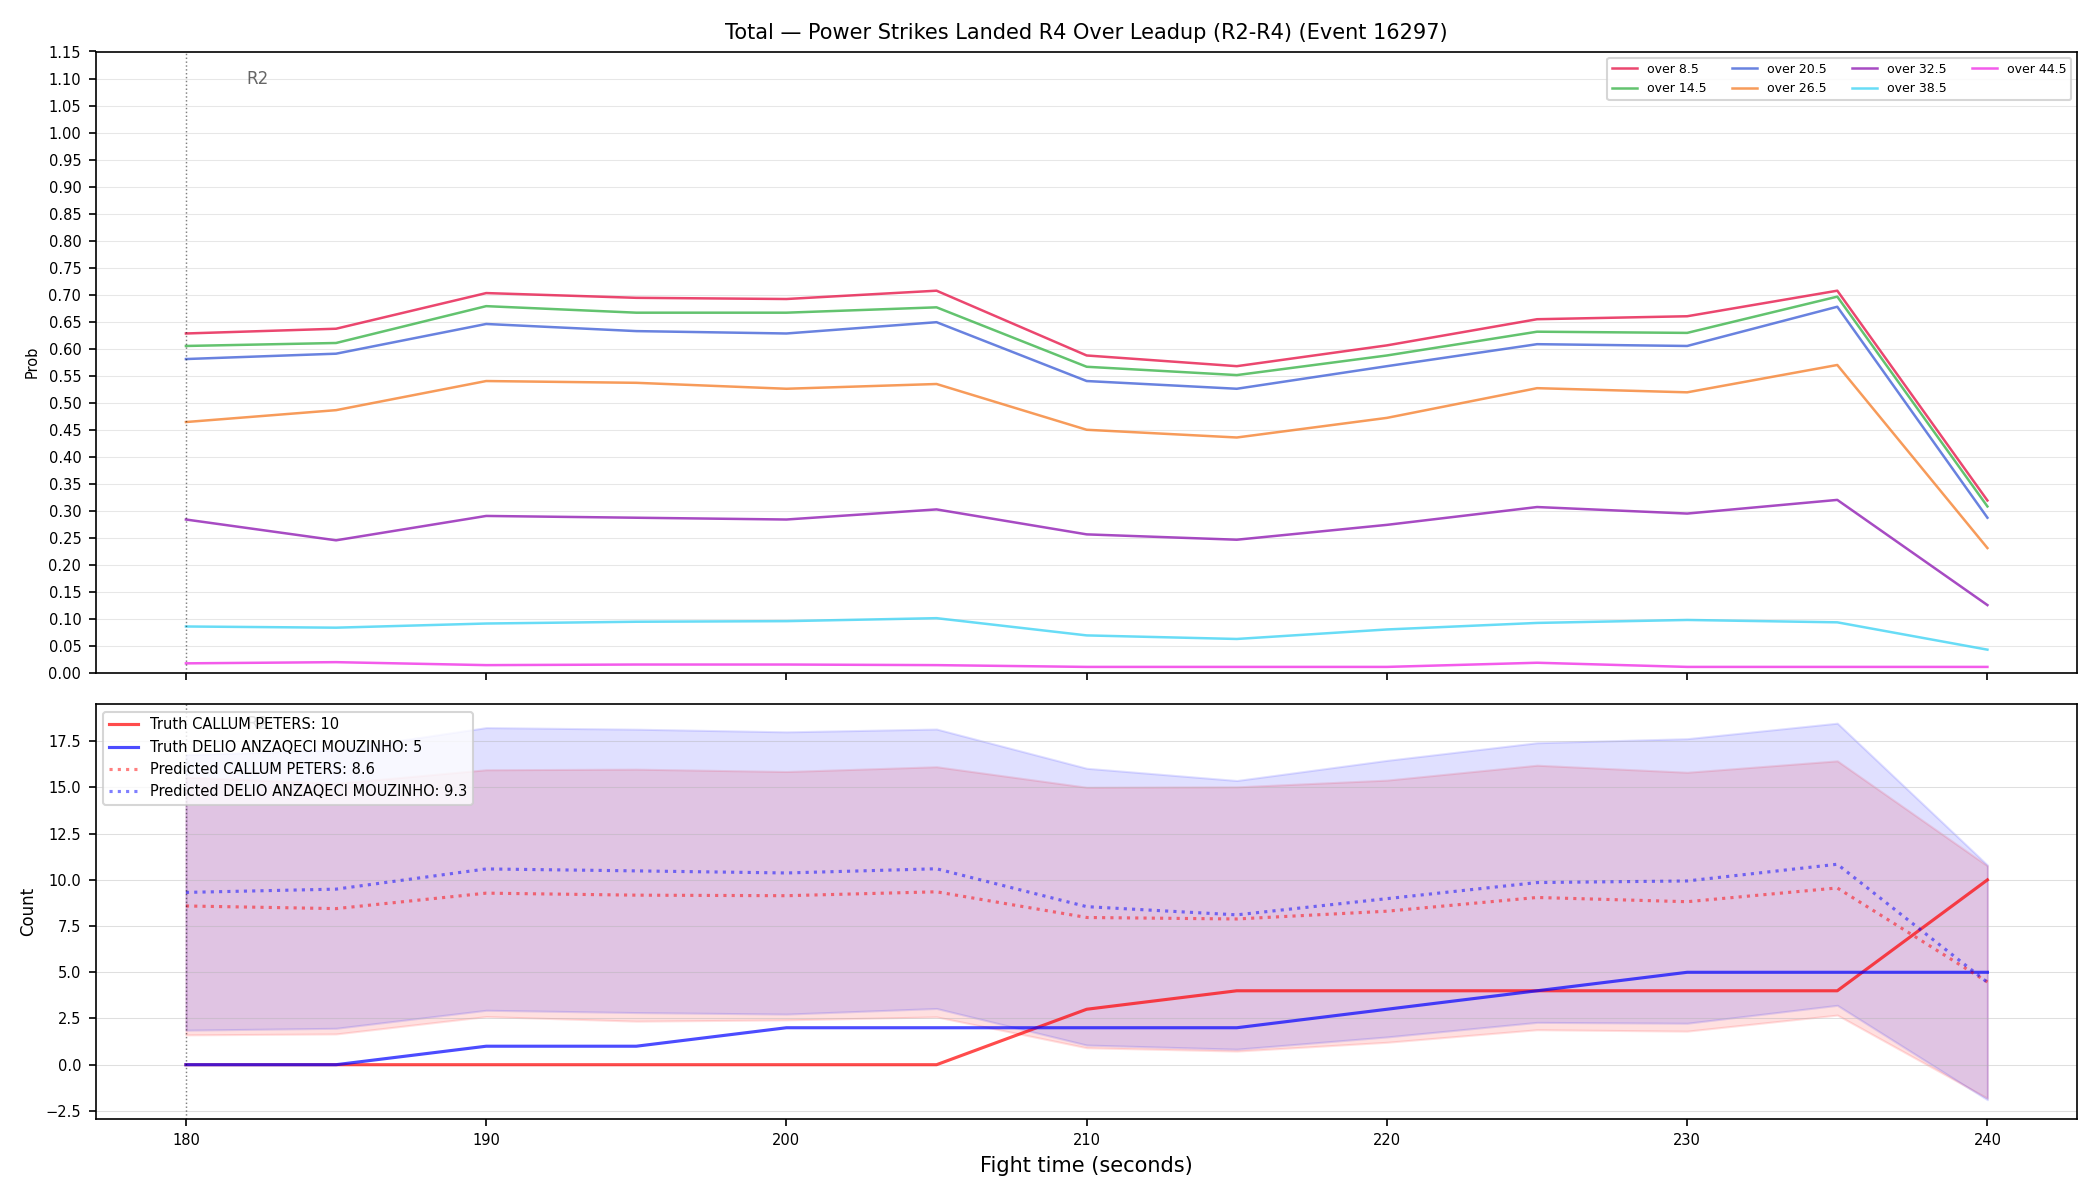Click the 210 tick on the x-axis
Screen dimensions: 2100x1200
[1086, 1139]
